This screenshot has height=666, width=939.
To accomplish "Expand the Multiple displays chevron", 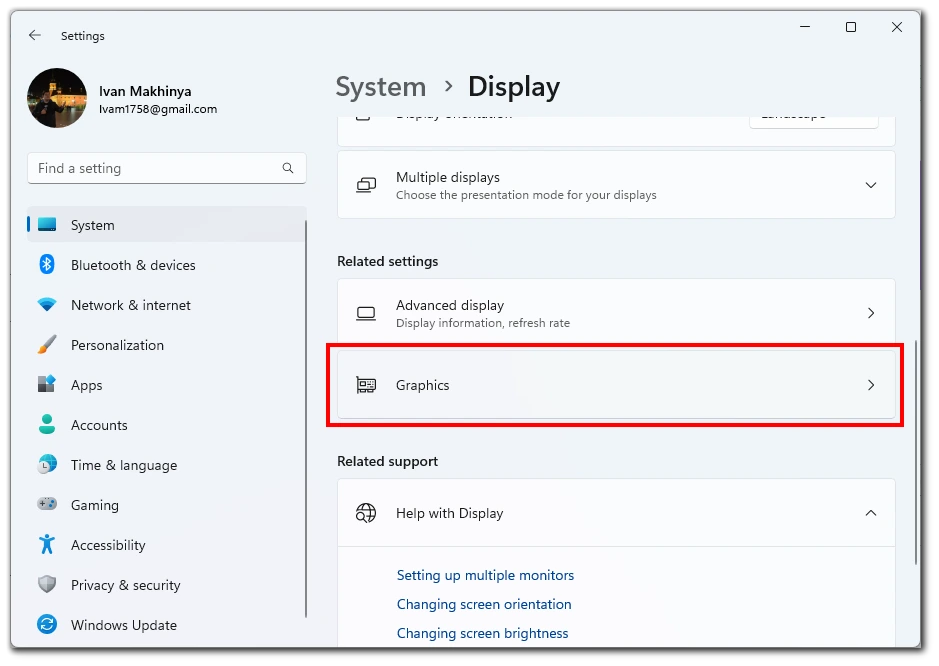I will [871, 185].
